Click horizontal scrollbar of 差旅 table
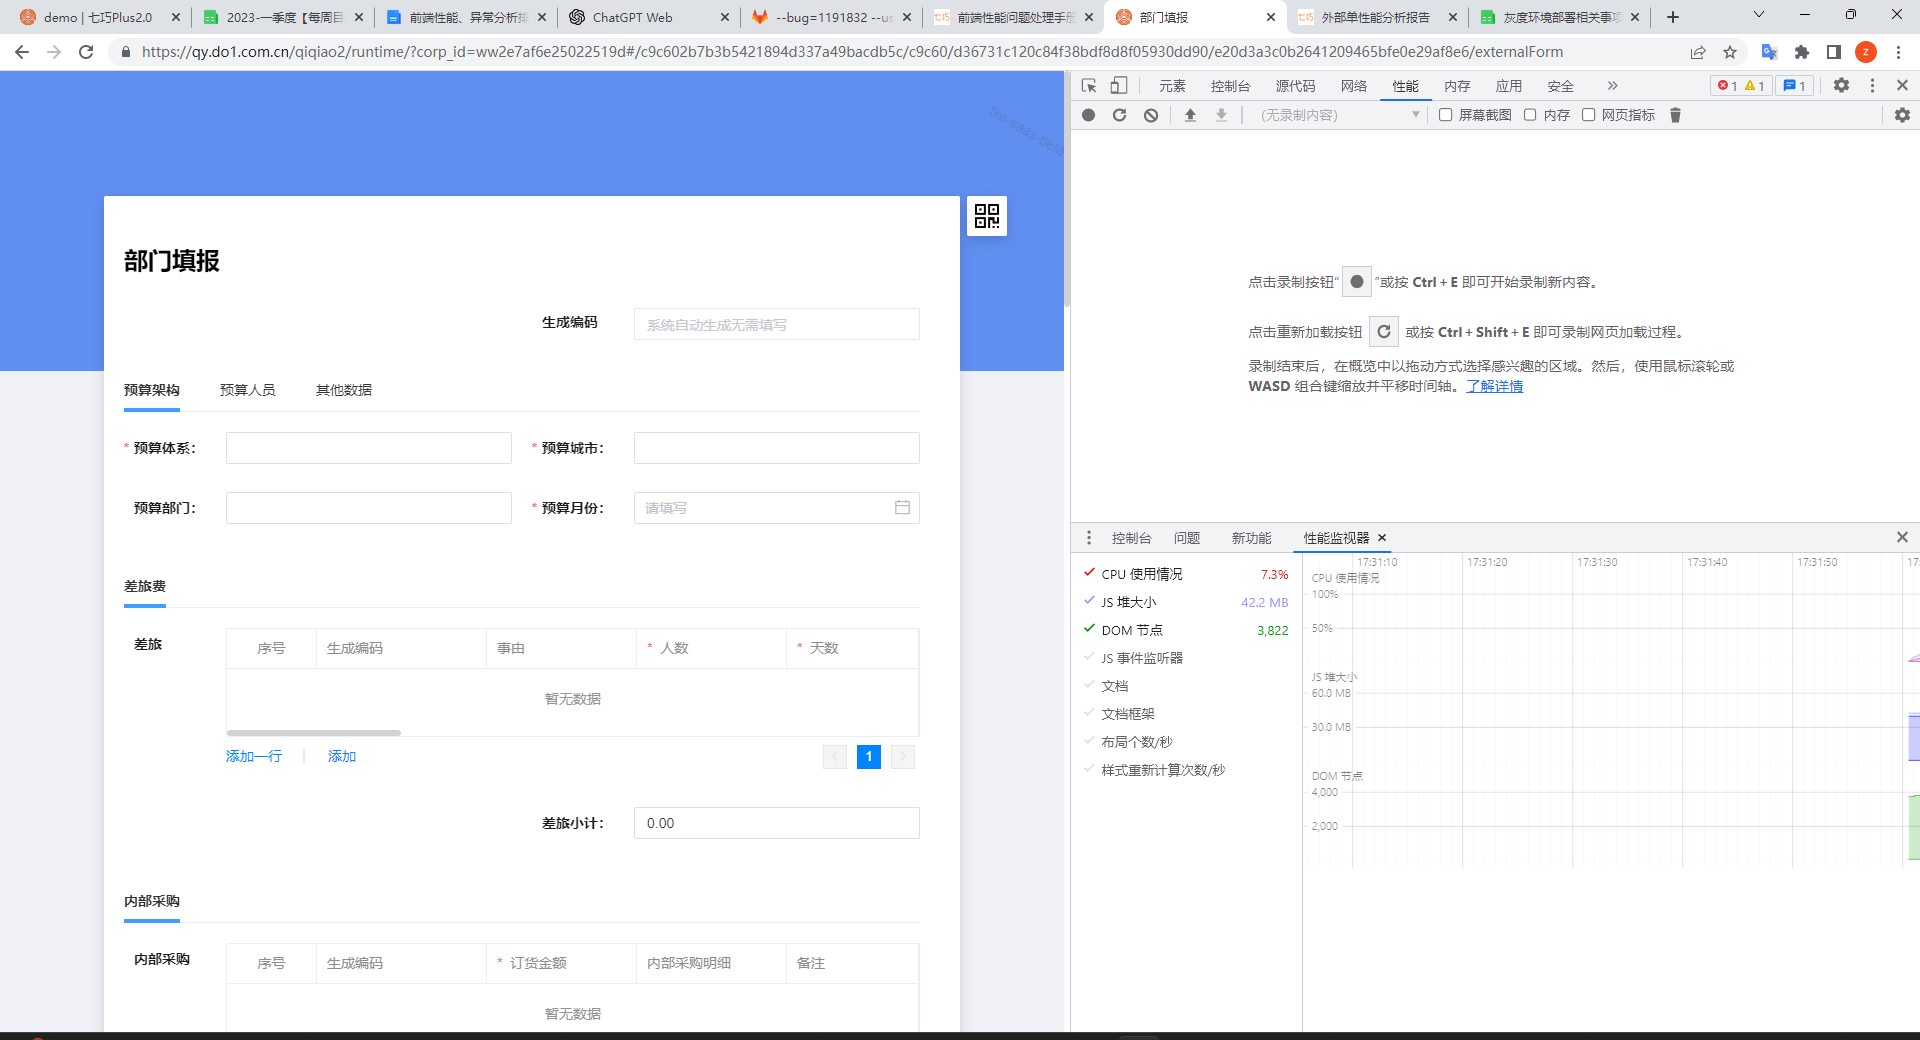Screen dimensions: 1920x1040 pyautogui.click(x=314, y=733)
